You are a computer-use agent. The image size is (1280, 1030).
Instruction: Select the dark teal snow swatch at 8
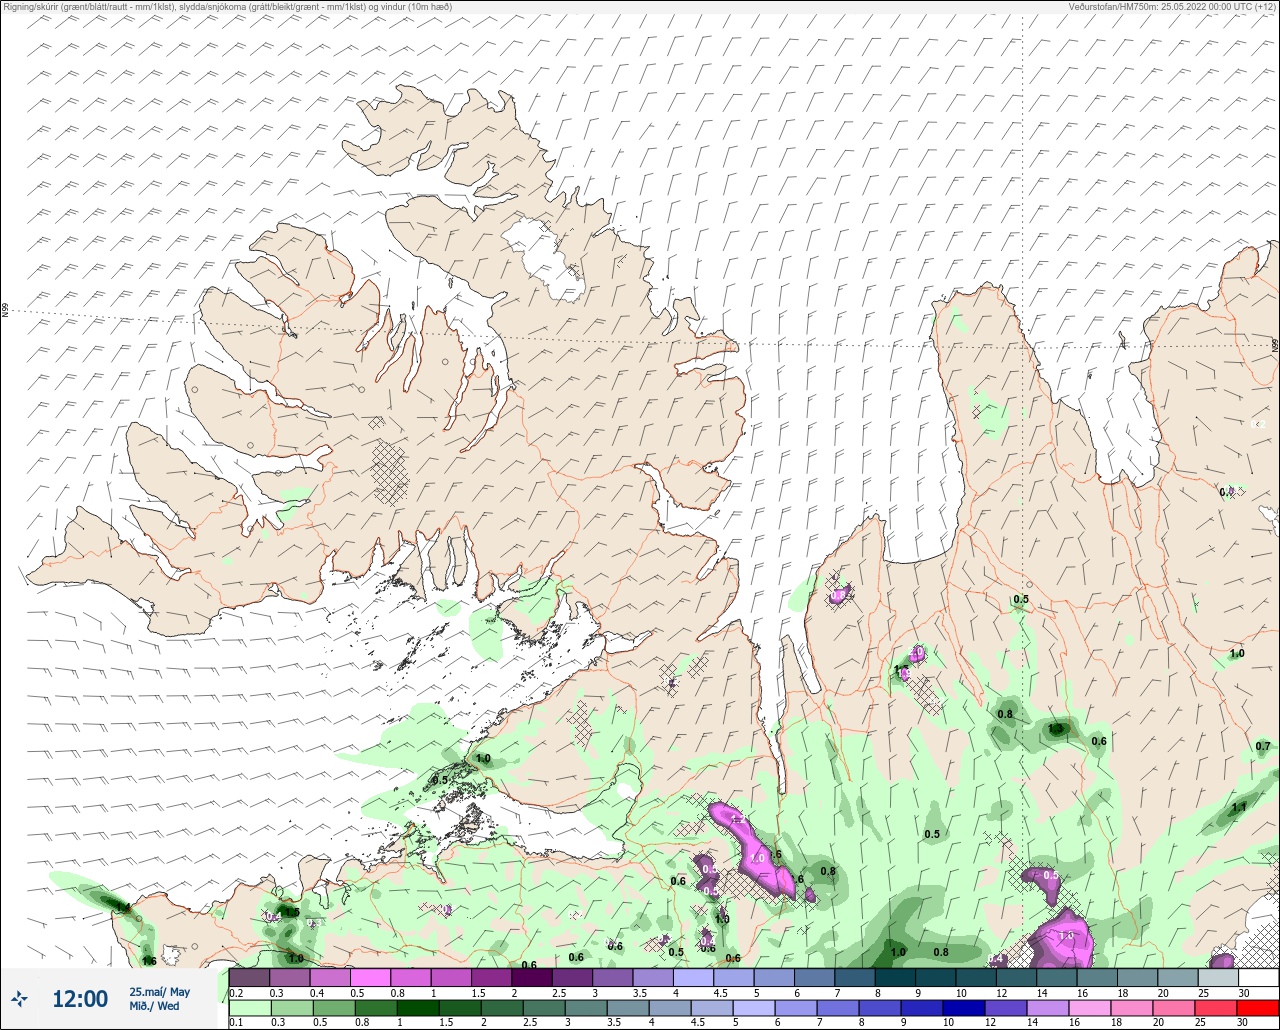[x=895, y=977]
